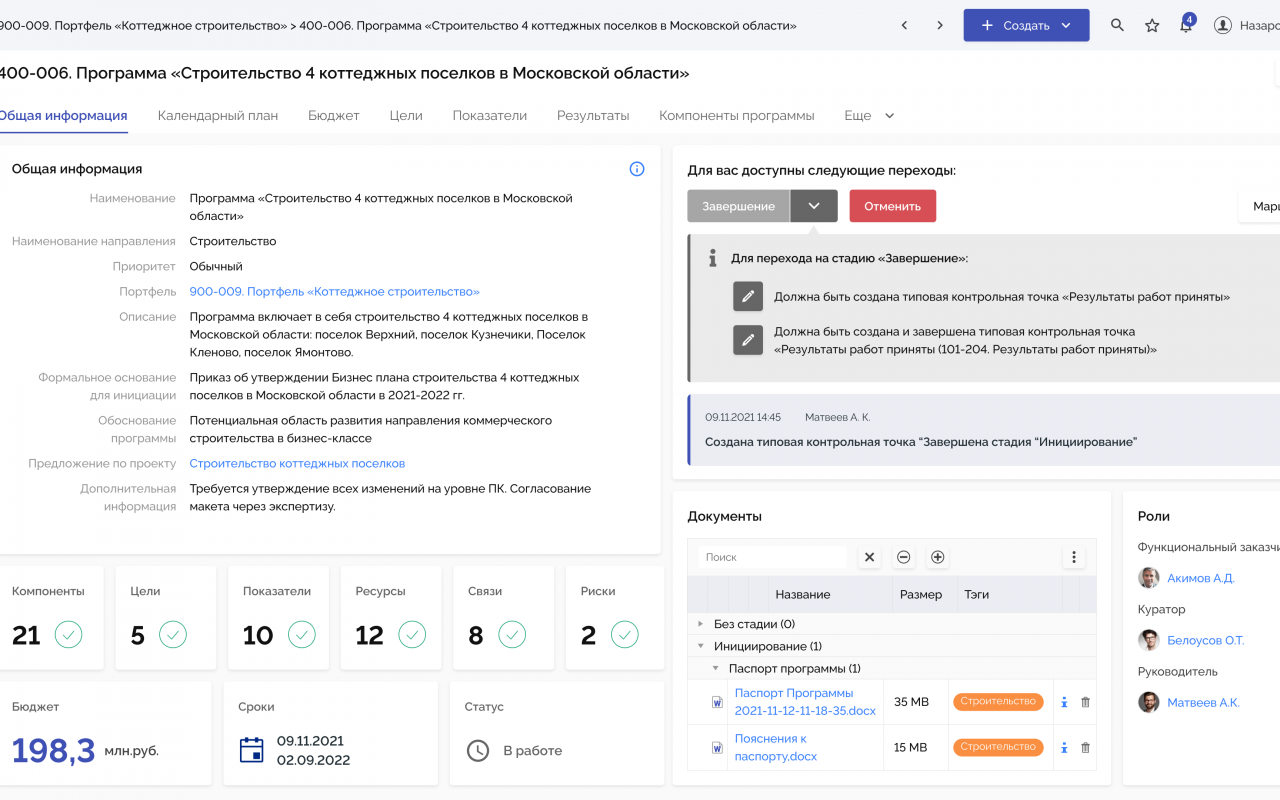Expand Без стадии (0) group
This screenshot has width=1280, height=800.
click(x=700, y=624)
